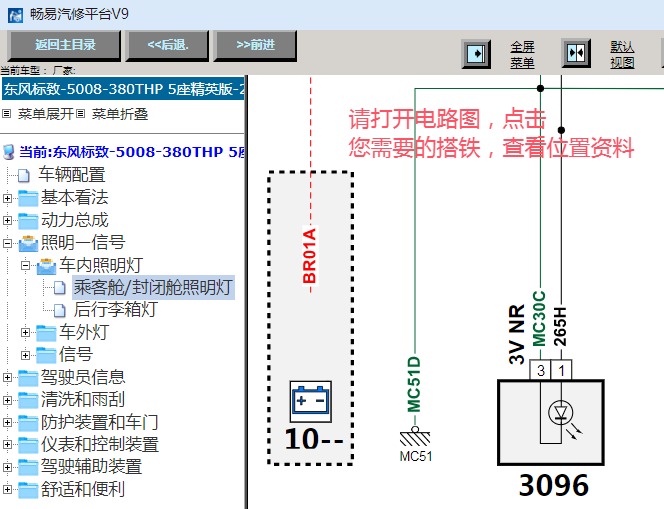
Task: Expand the 驾驶员信息 folder
Action: click(7, 377)
